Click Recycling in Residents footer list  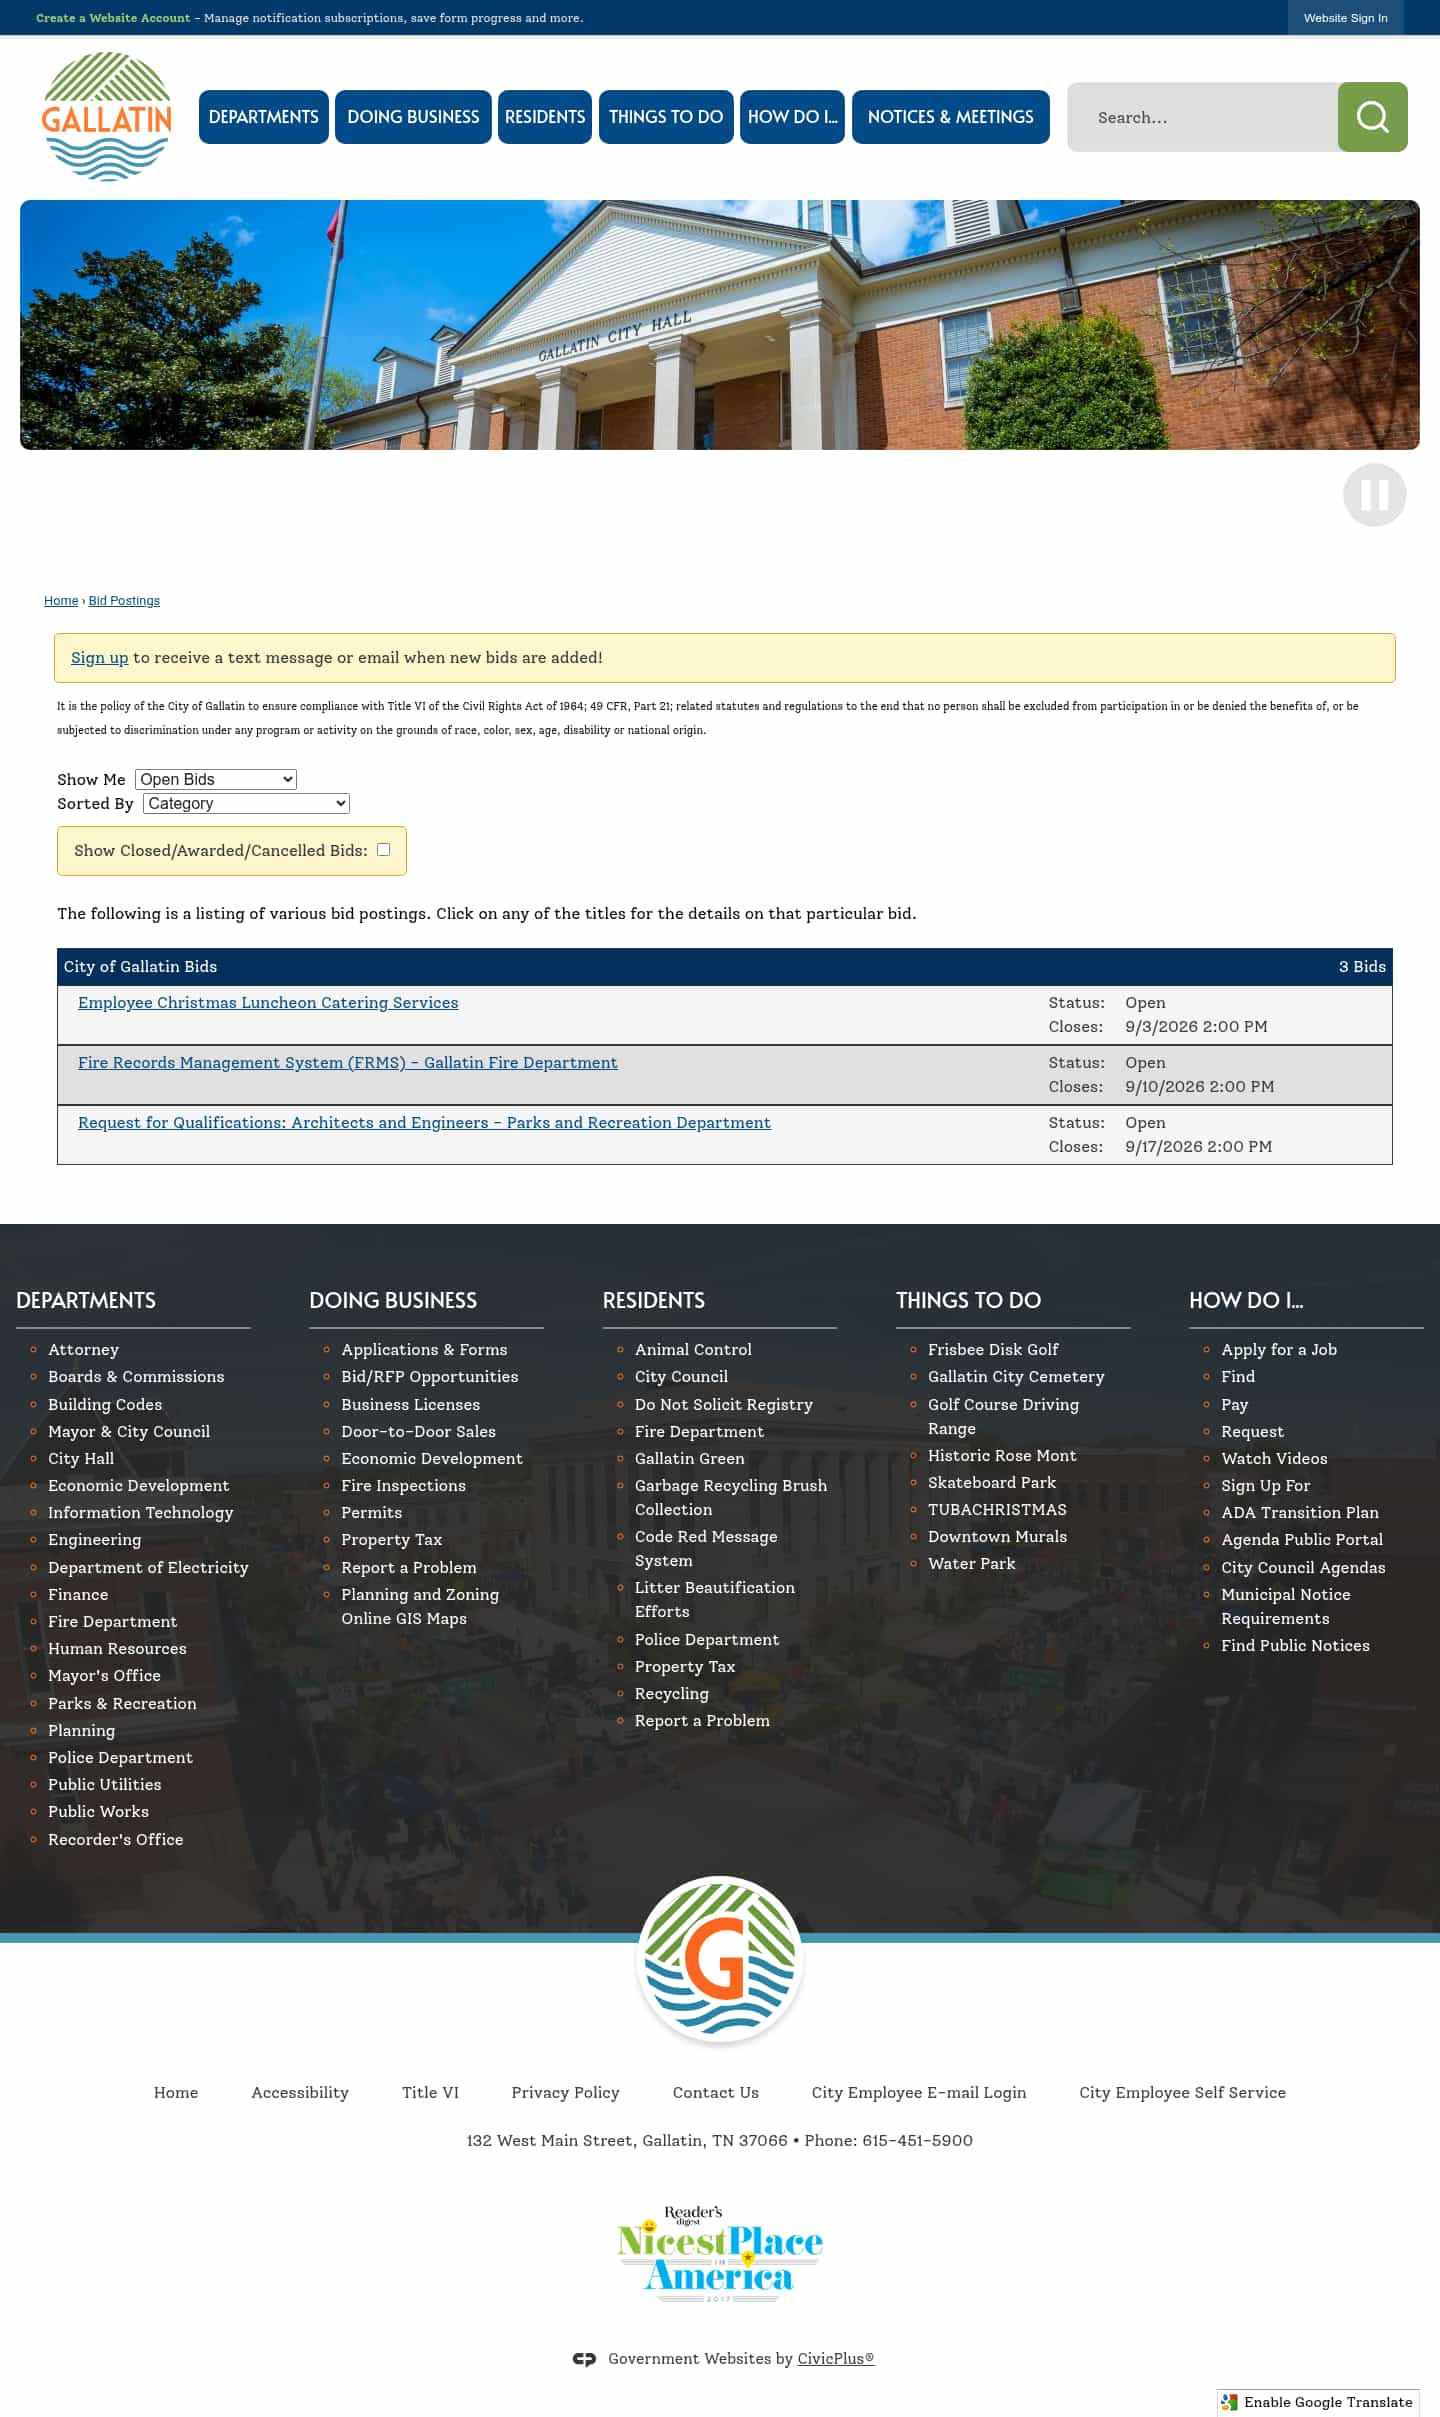click(x=672, y=1694)
